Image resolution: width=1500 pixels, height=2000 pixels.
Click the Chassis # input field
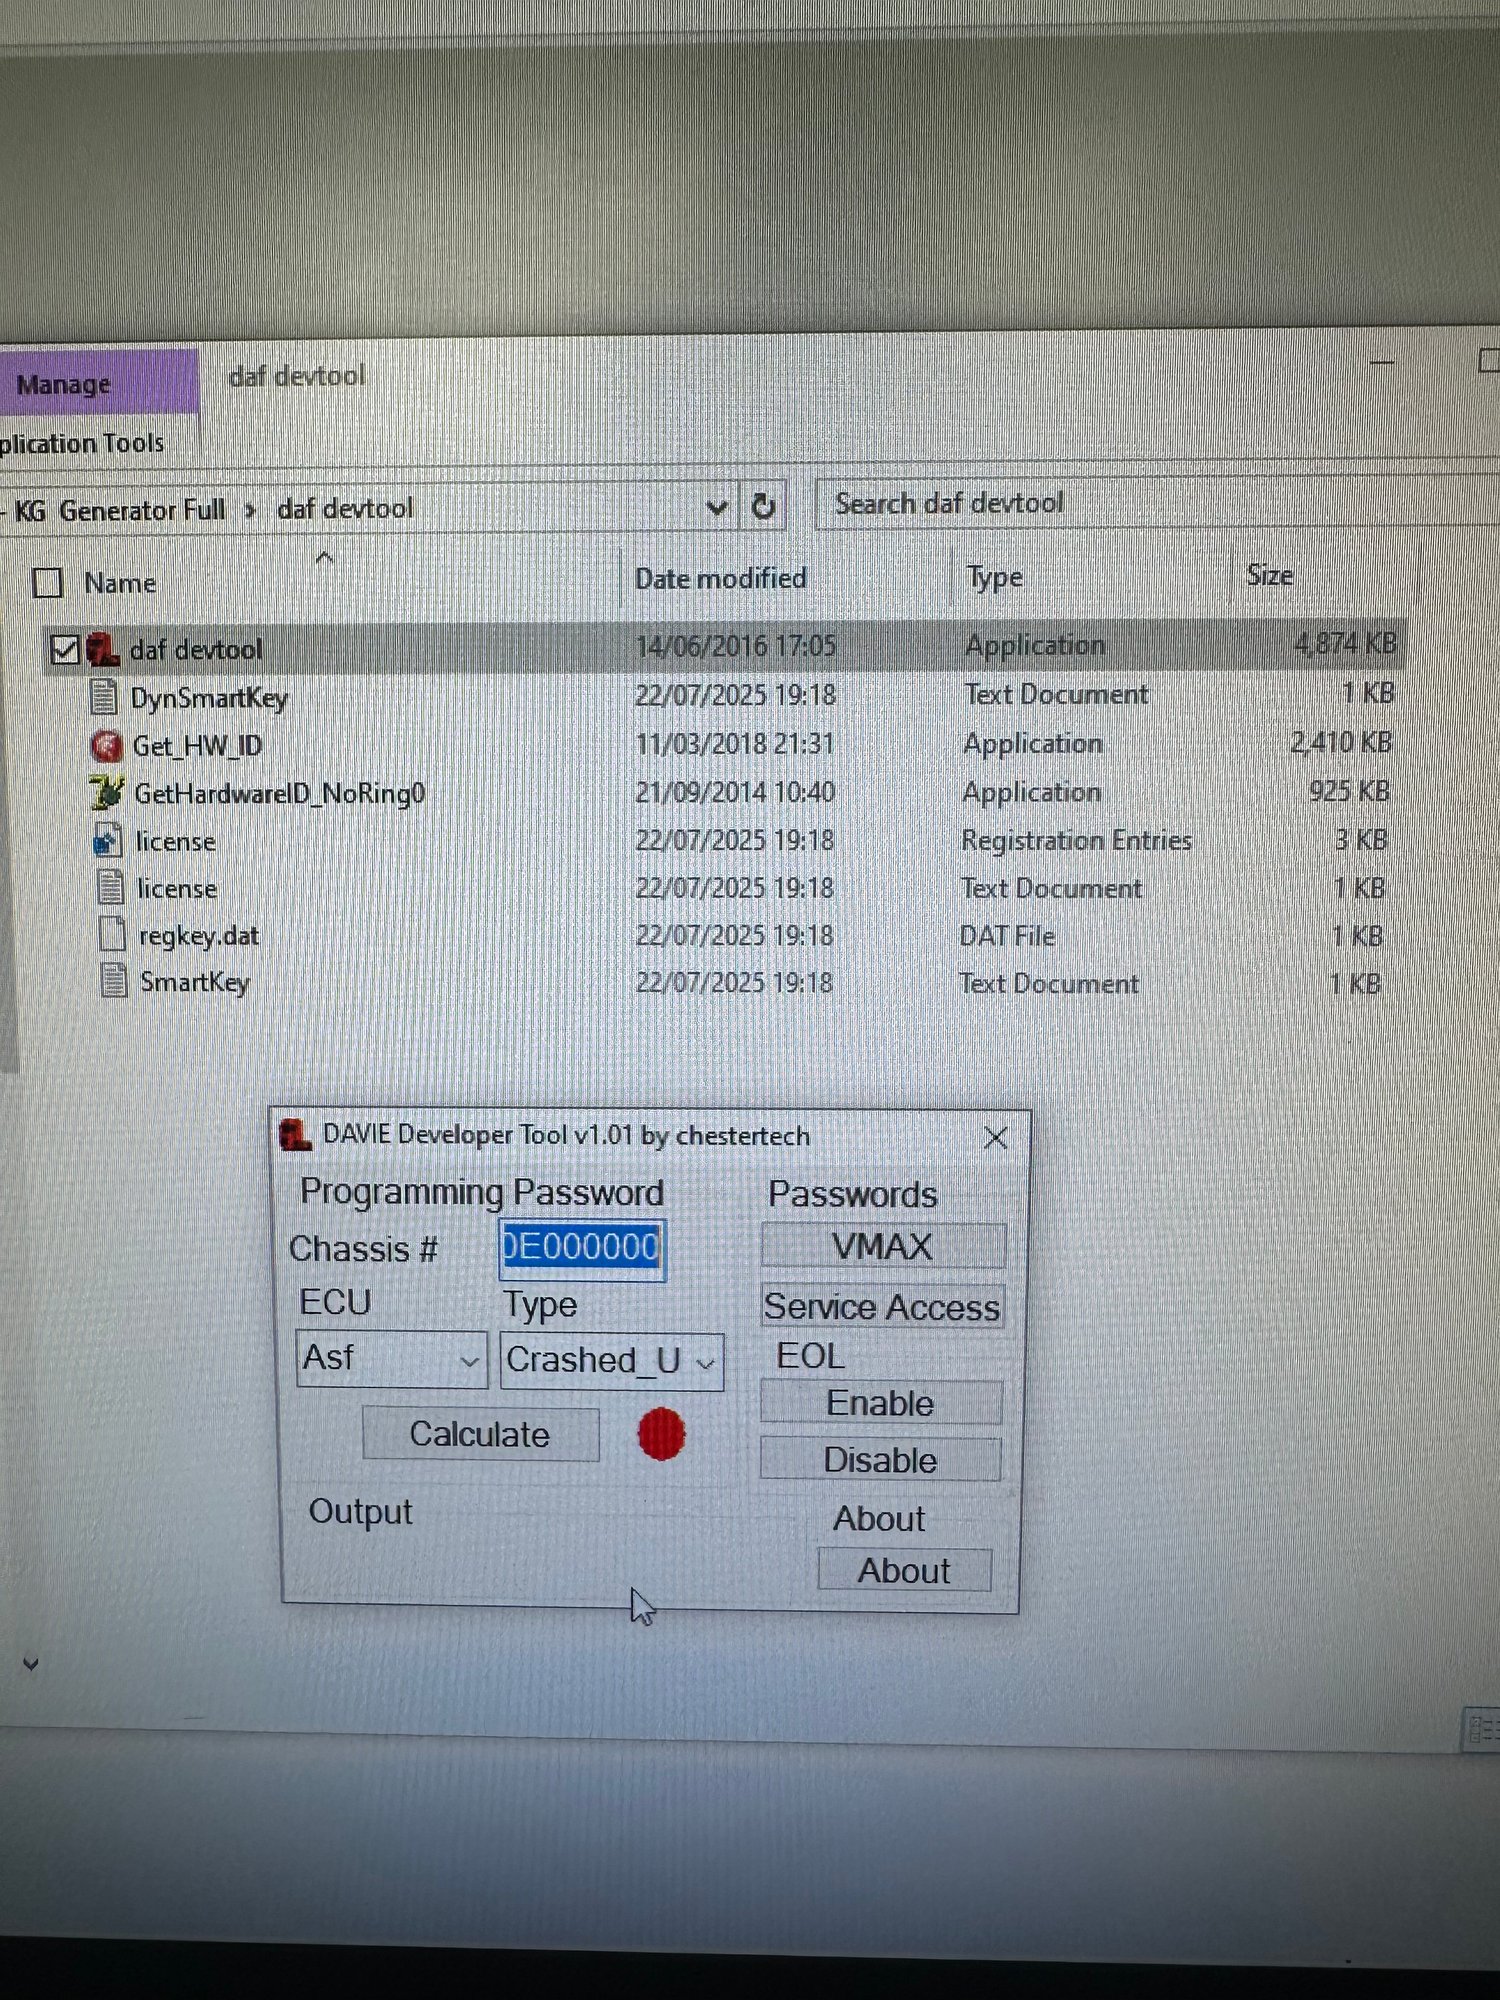pyautogui.click(x=582, y=1248)
